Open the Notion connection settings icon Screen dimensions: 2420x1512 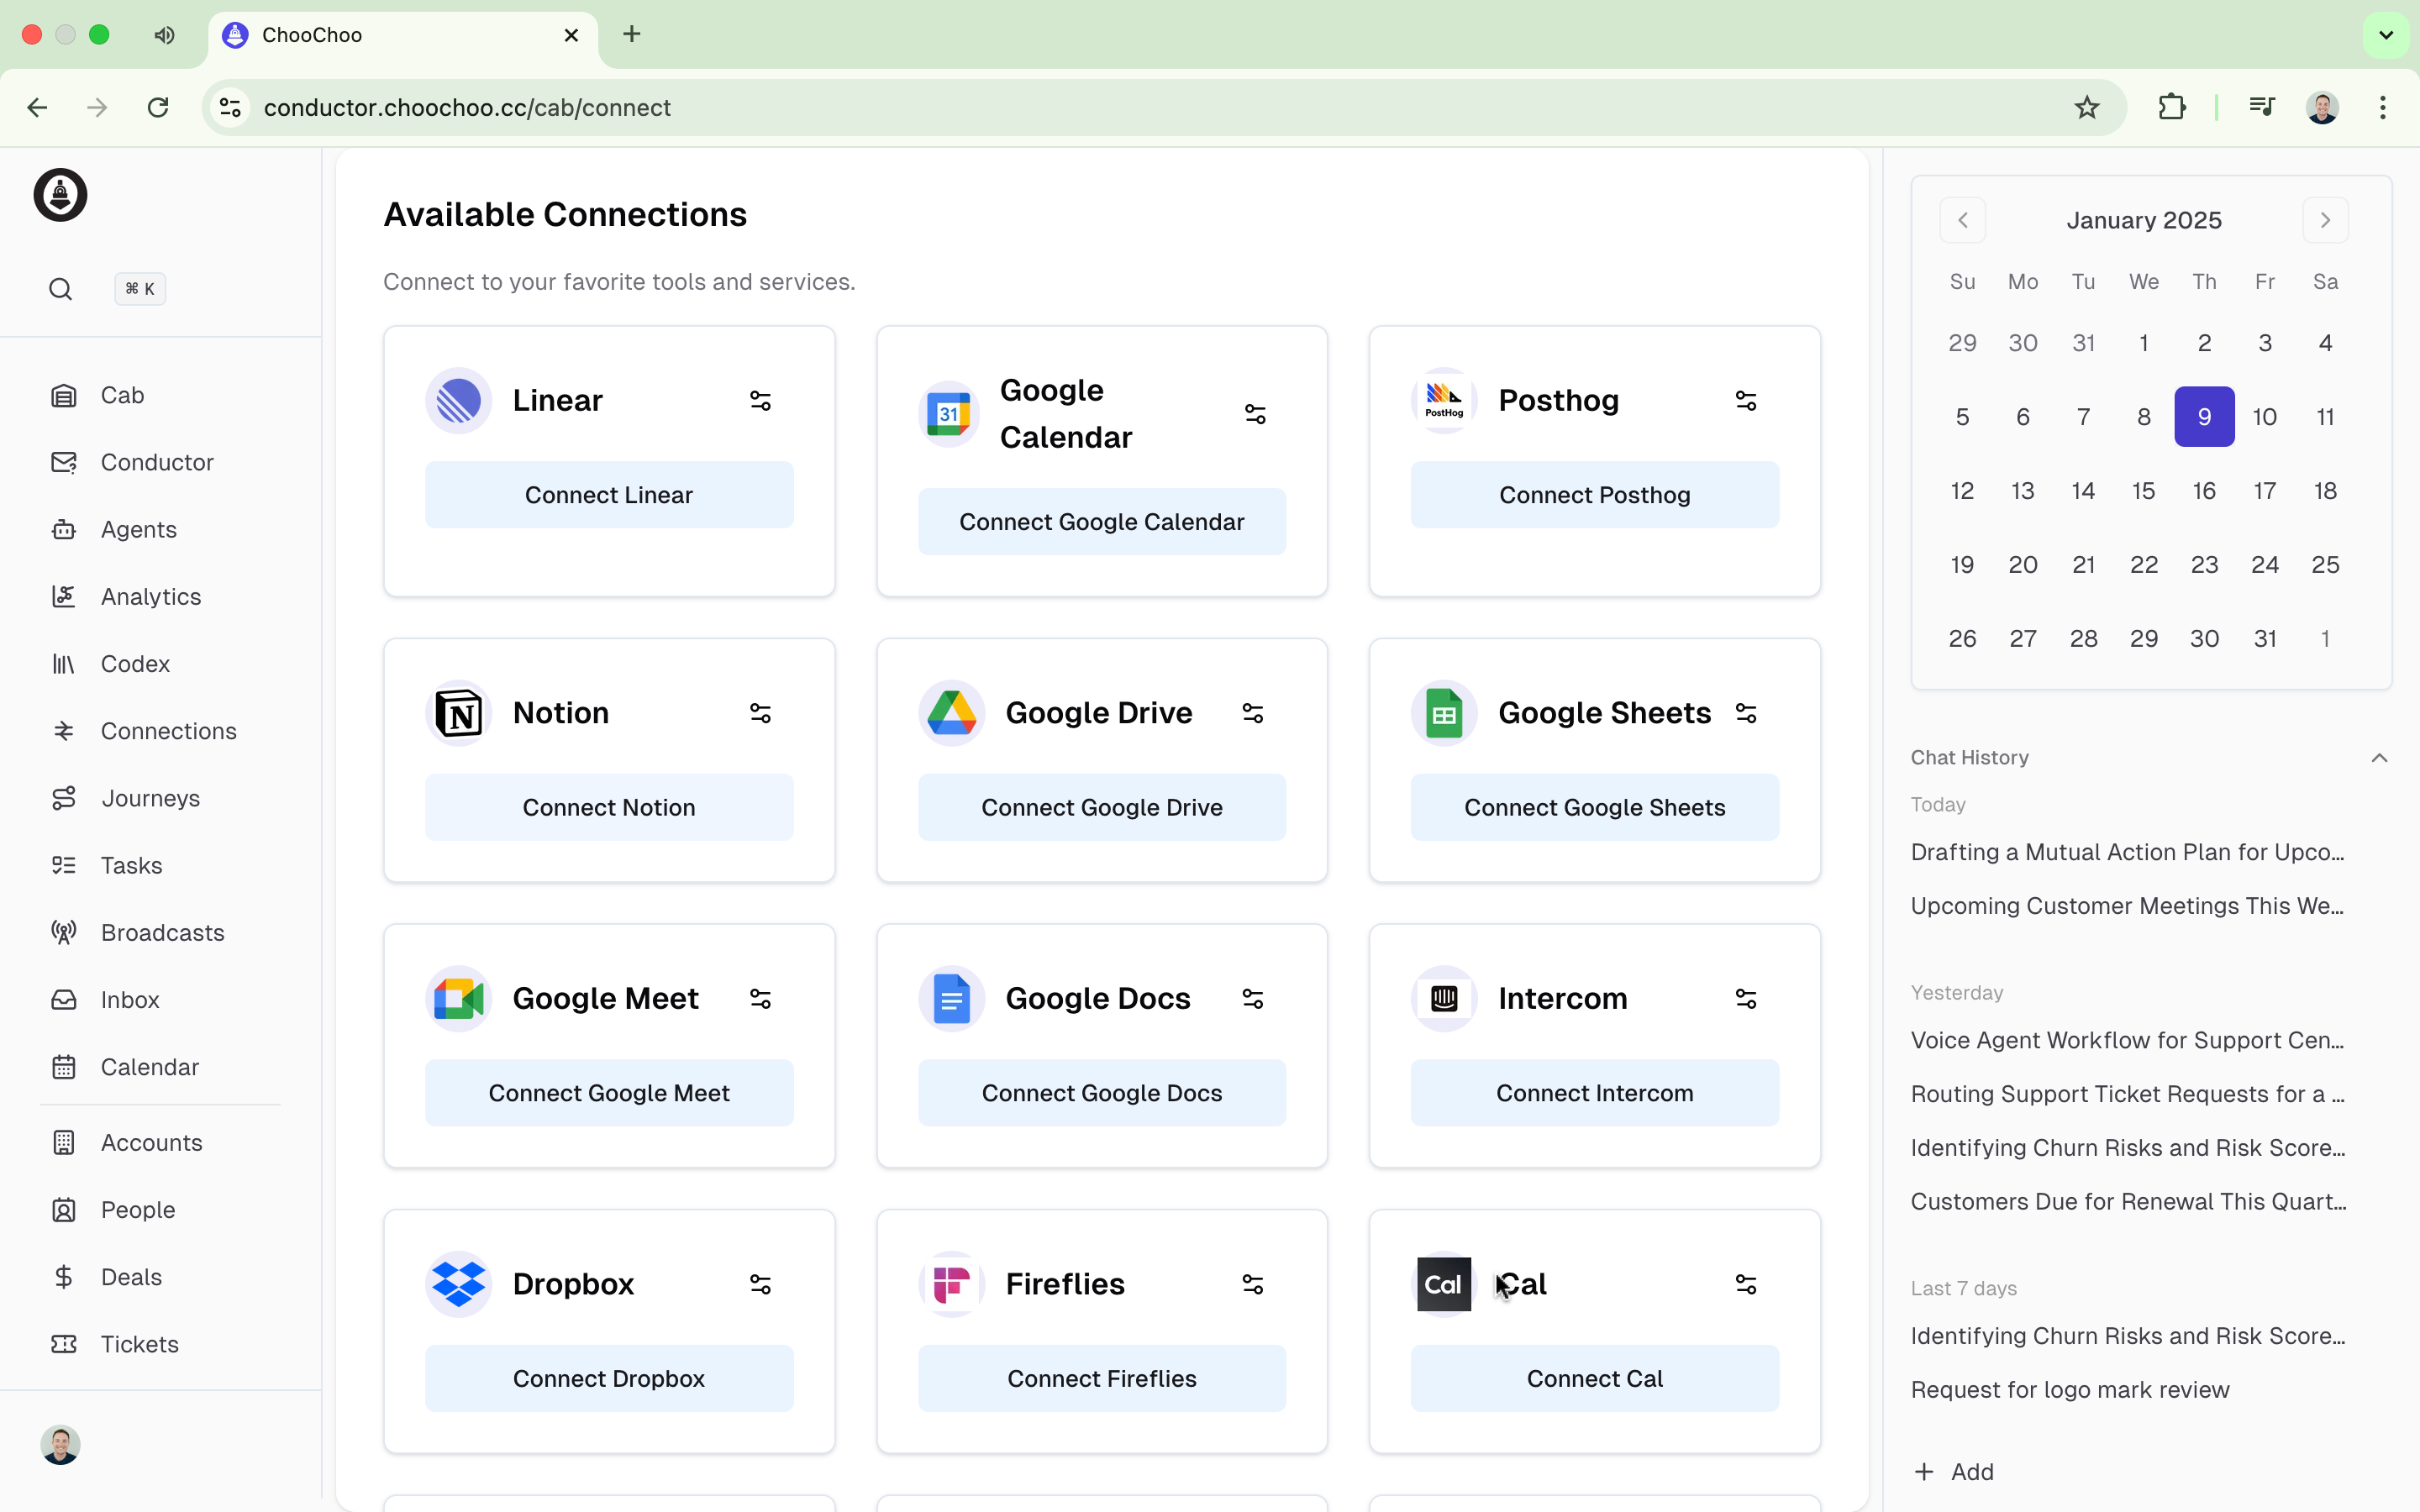760,713
